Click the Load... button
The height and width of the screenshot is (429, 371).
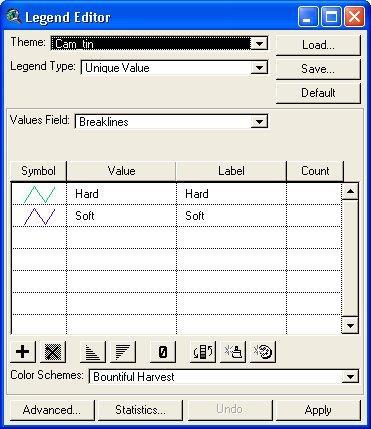click(318, 45)
